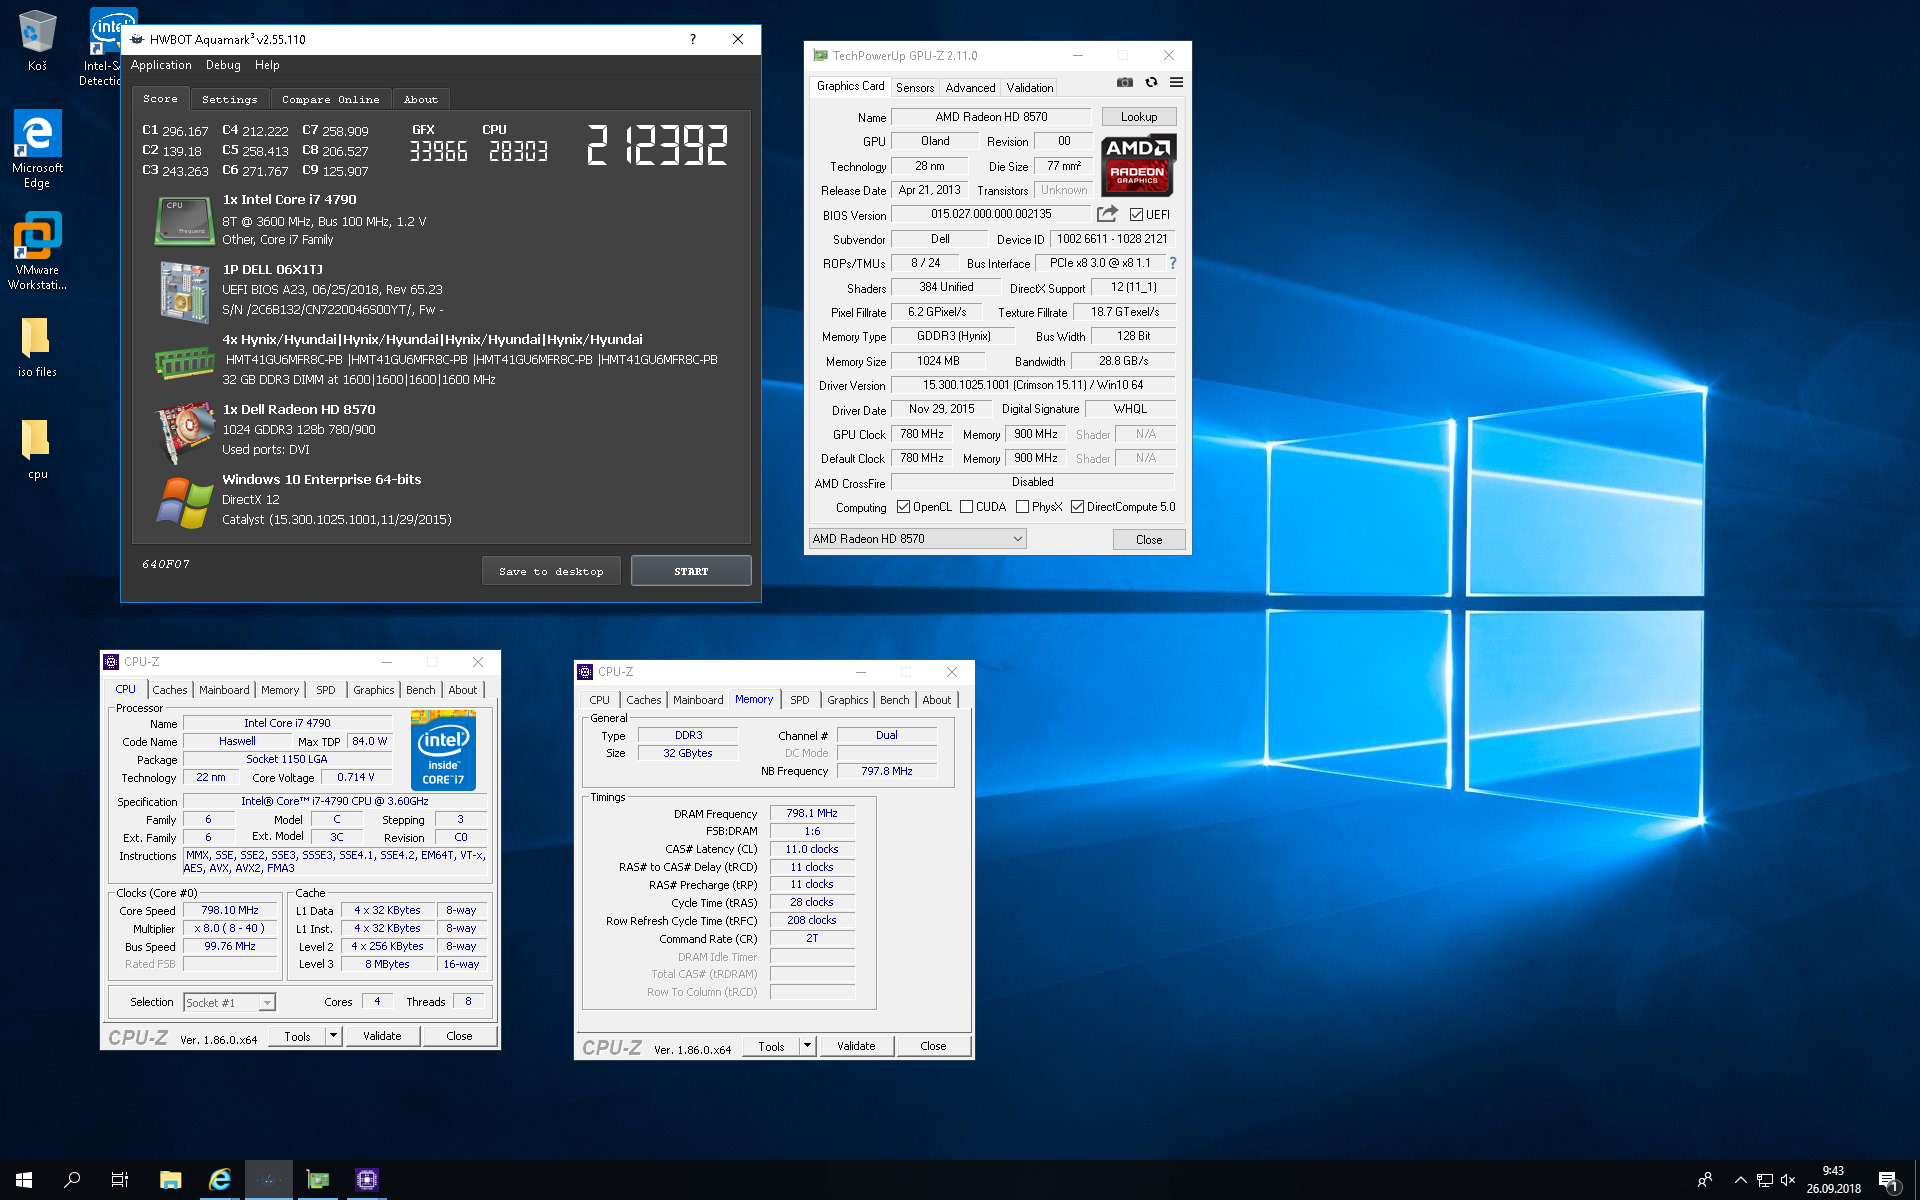Open the GPU-Z hamburger menu
1920x1200 pixels.
pos(1176,83)
